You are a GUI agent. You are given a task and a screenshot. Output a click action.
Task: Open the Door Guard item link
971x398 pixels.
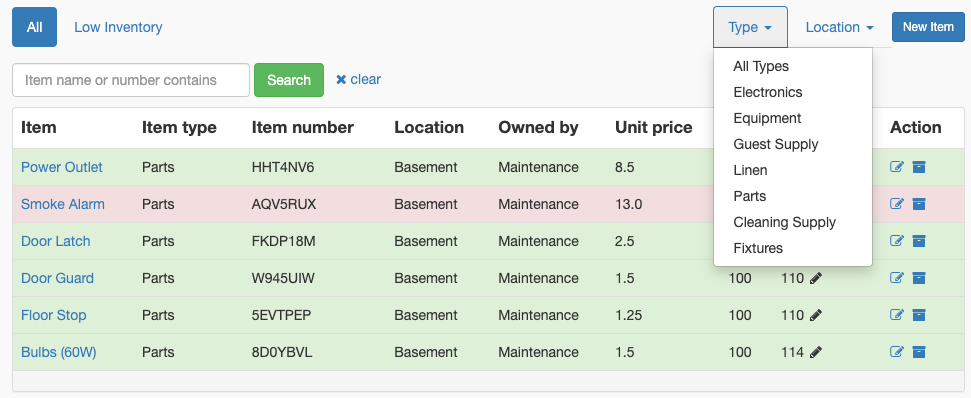58,279
